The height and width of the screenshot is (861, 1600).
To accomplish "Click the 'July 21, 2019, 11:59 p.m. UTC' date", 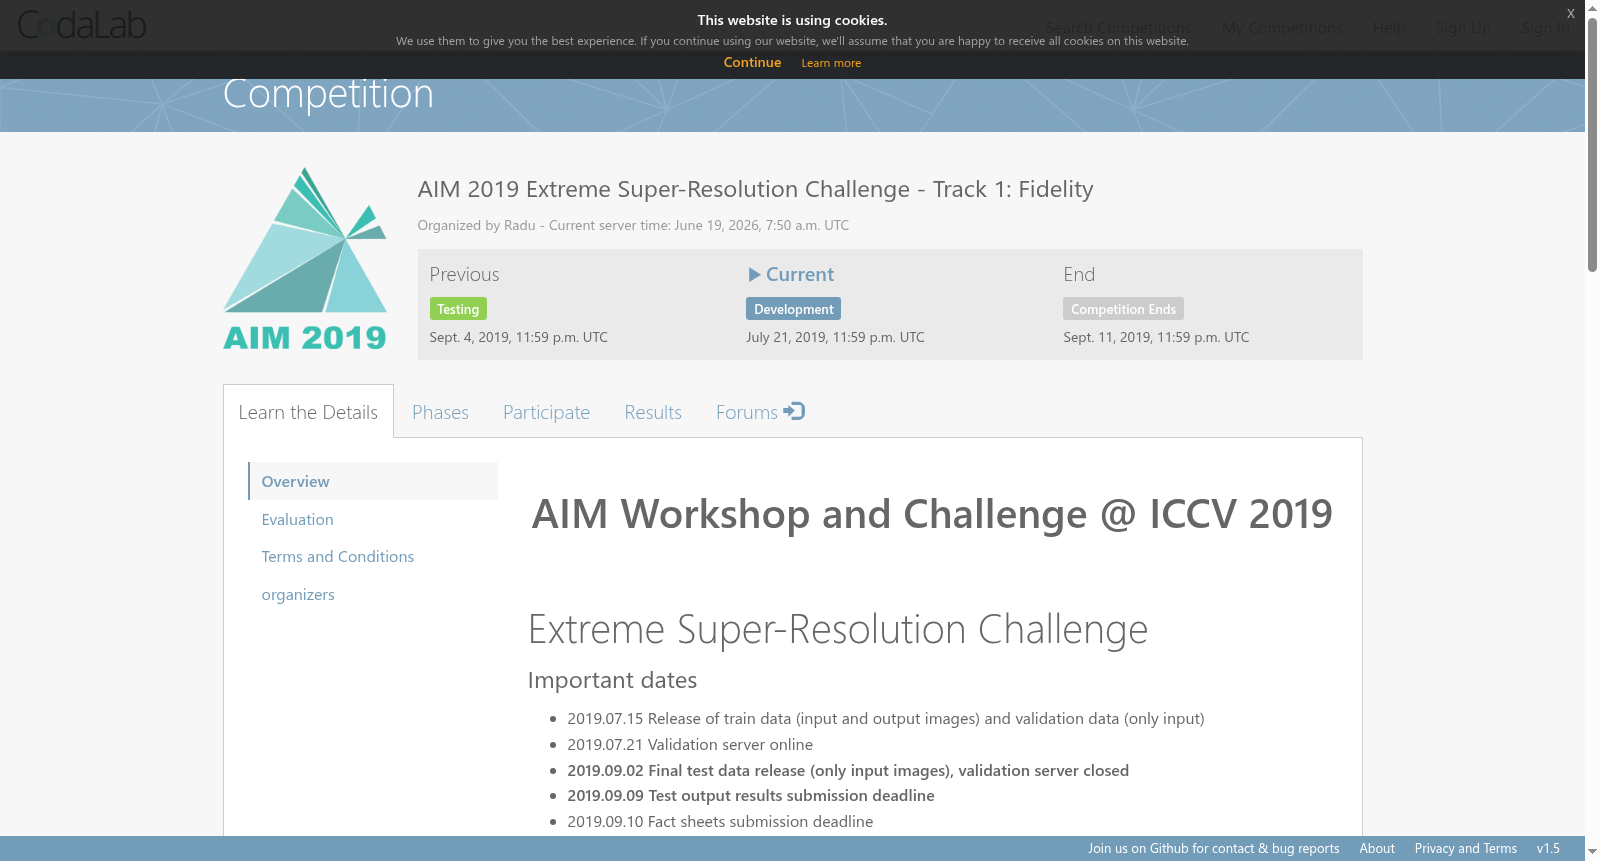I will click(835, 337).
